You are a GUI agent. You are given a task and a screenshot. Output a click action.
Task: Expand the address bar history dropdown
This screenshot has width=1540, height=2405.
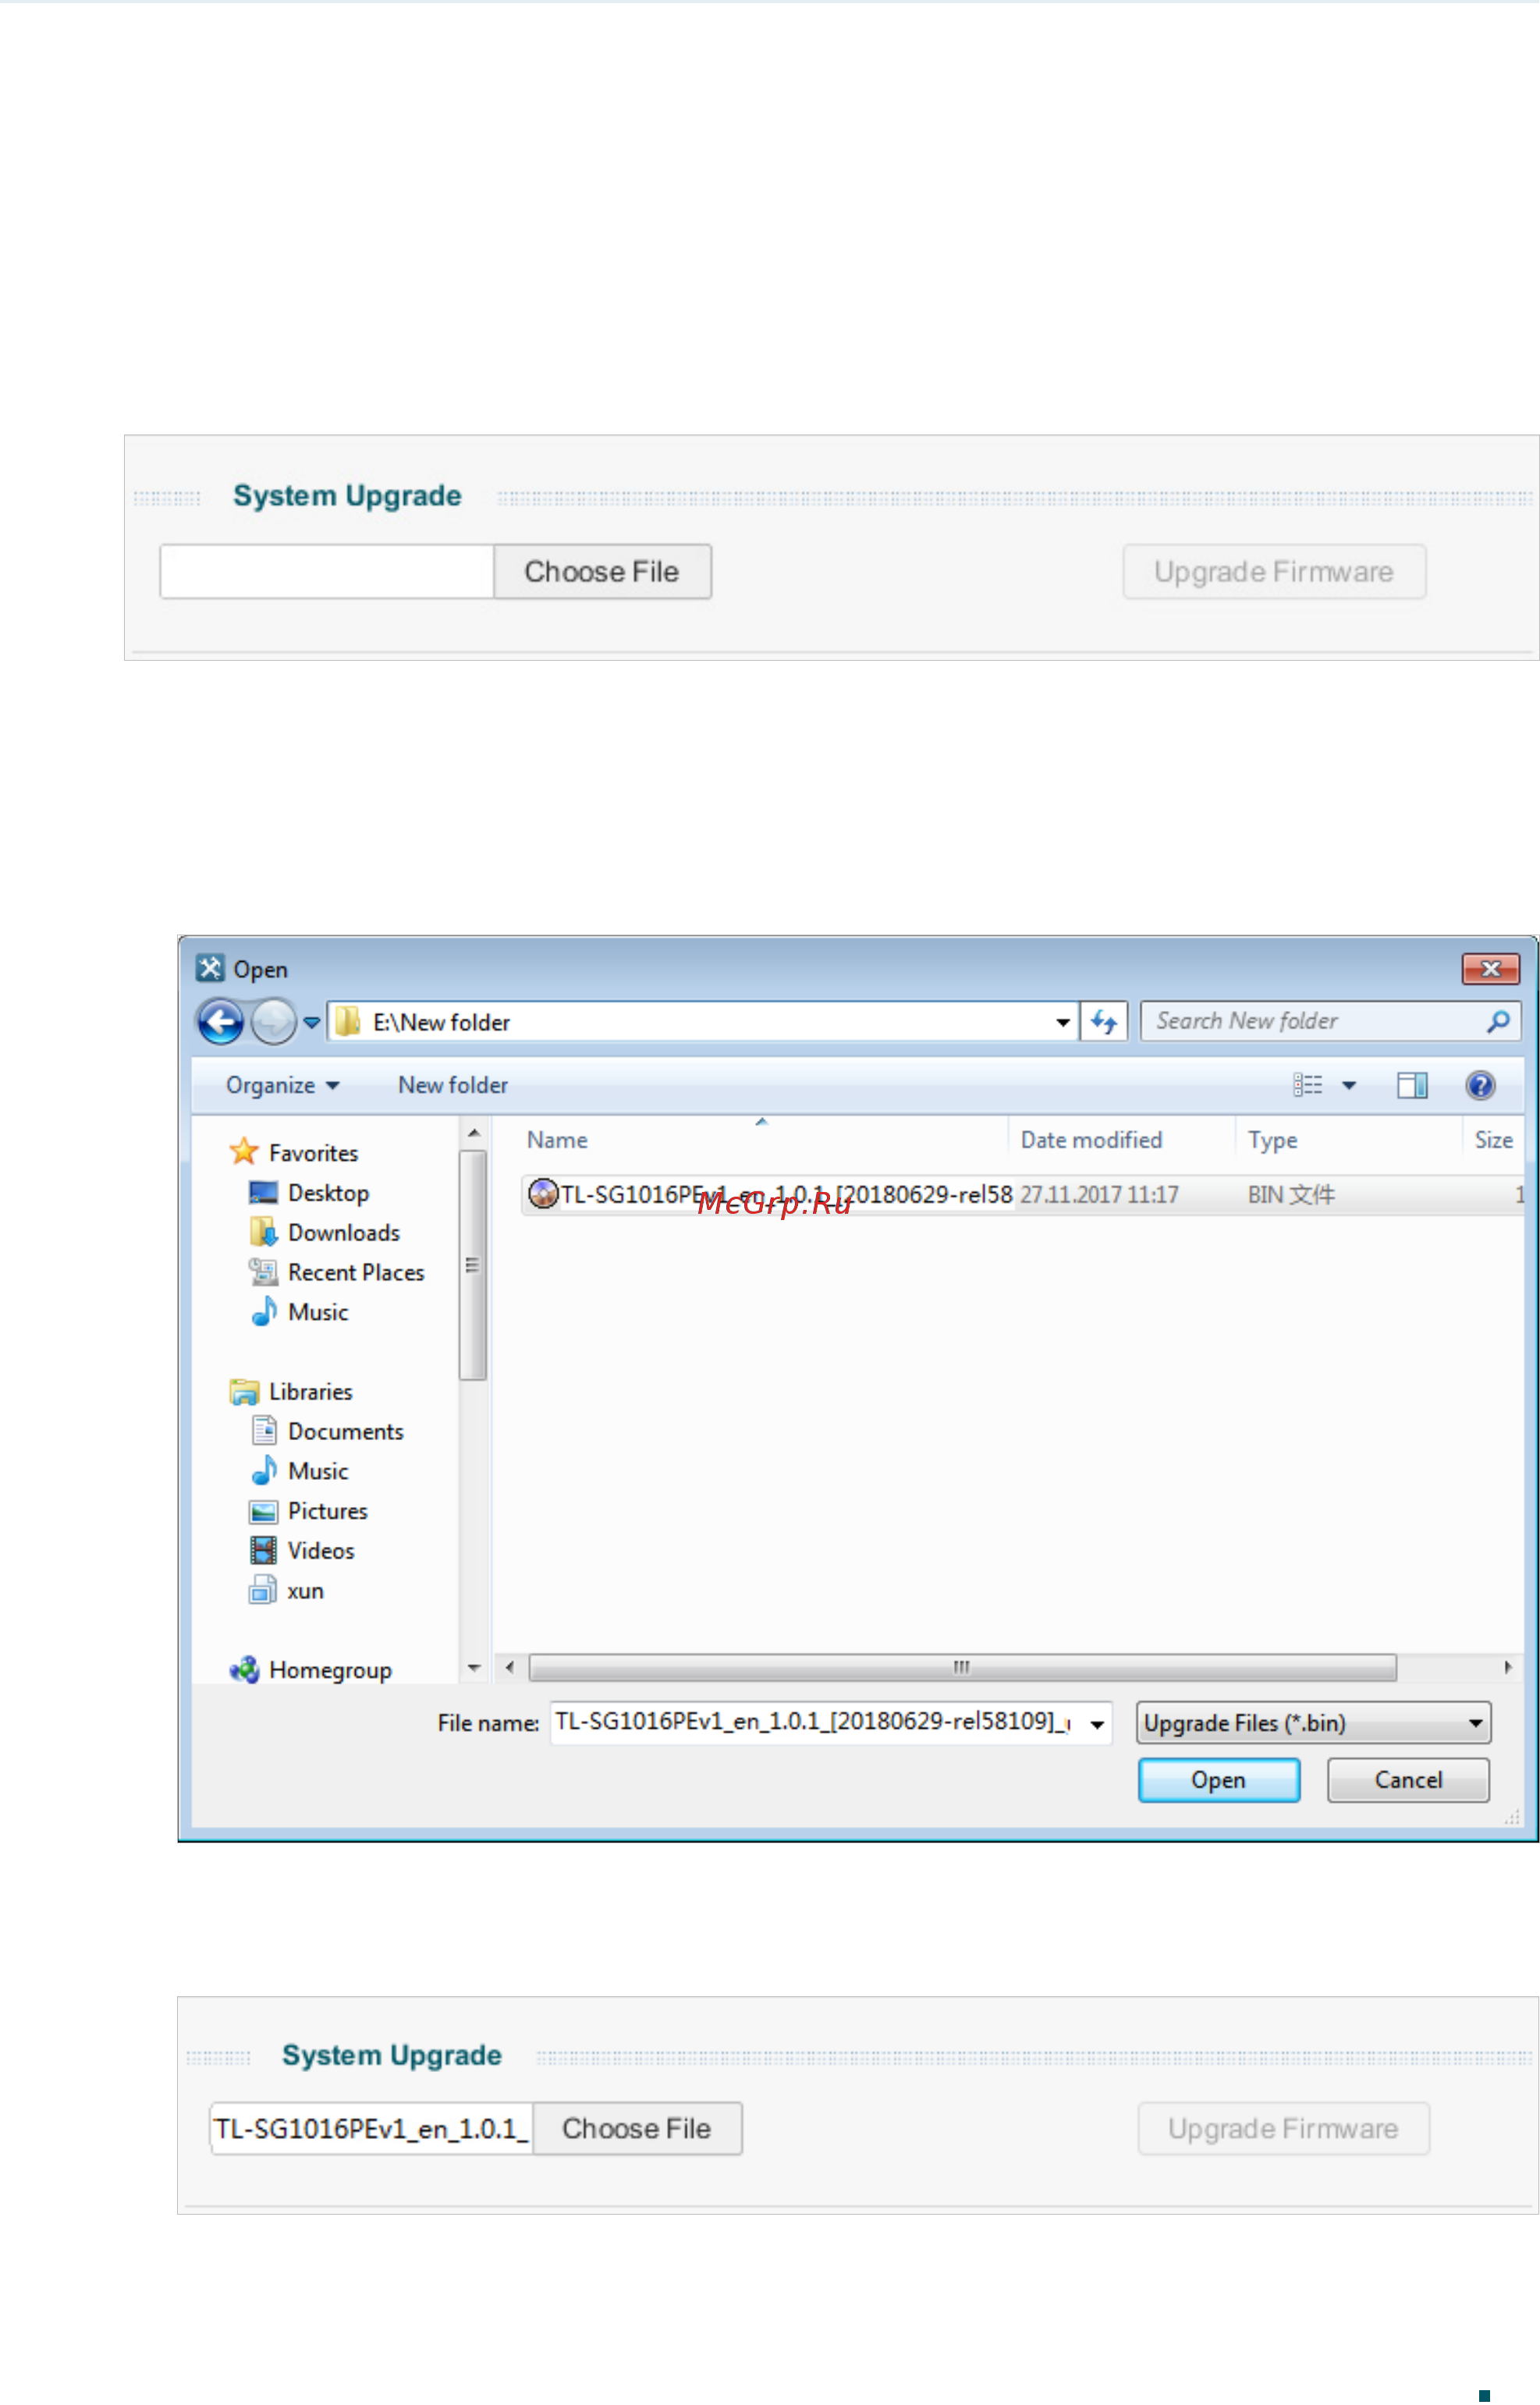1062,1023
